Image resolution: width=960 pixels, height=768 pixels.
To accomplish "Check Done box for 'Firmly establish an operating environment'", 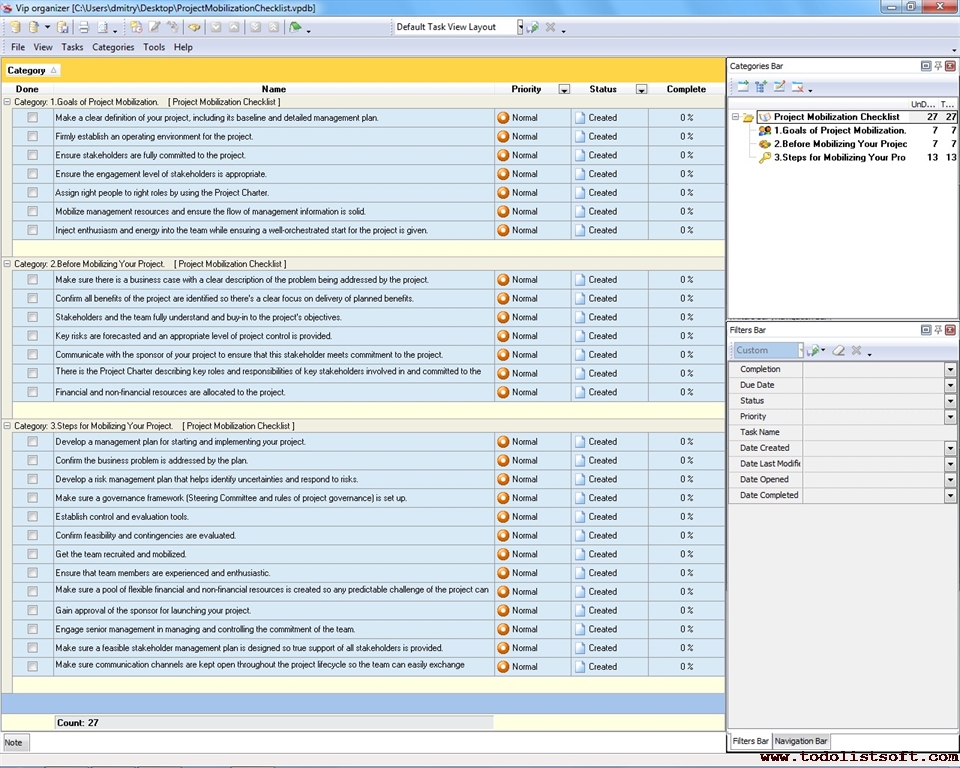I will coord(33,136).
